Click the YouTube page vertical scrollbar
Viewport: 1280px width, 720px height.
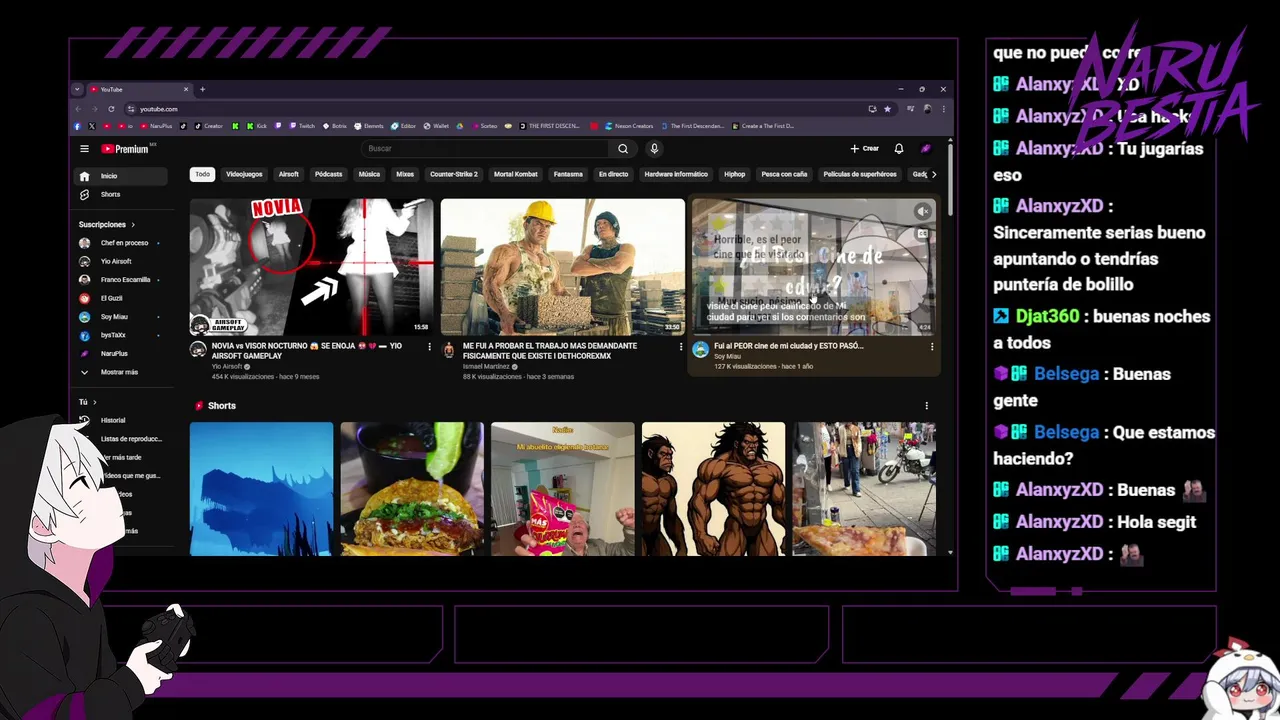click(950, 178)
